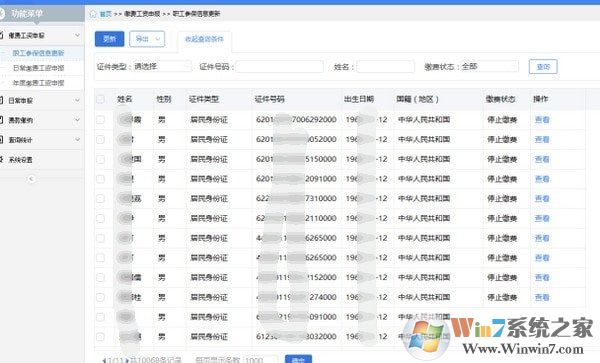Click the home icon in the breadcrumb

click(x=93, y=14)
